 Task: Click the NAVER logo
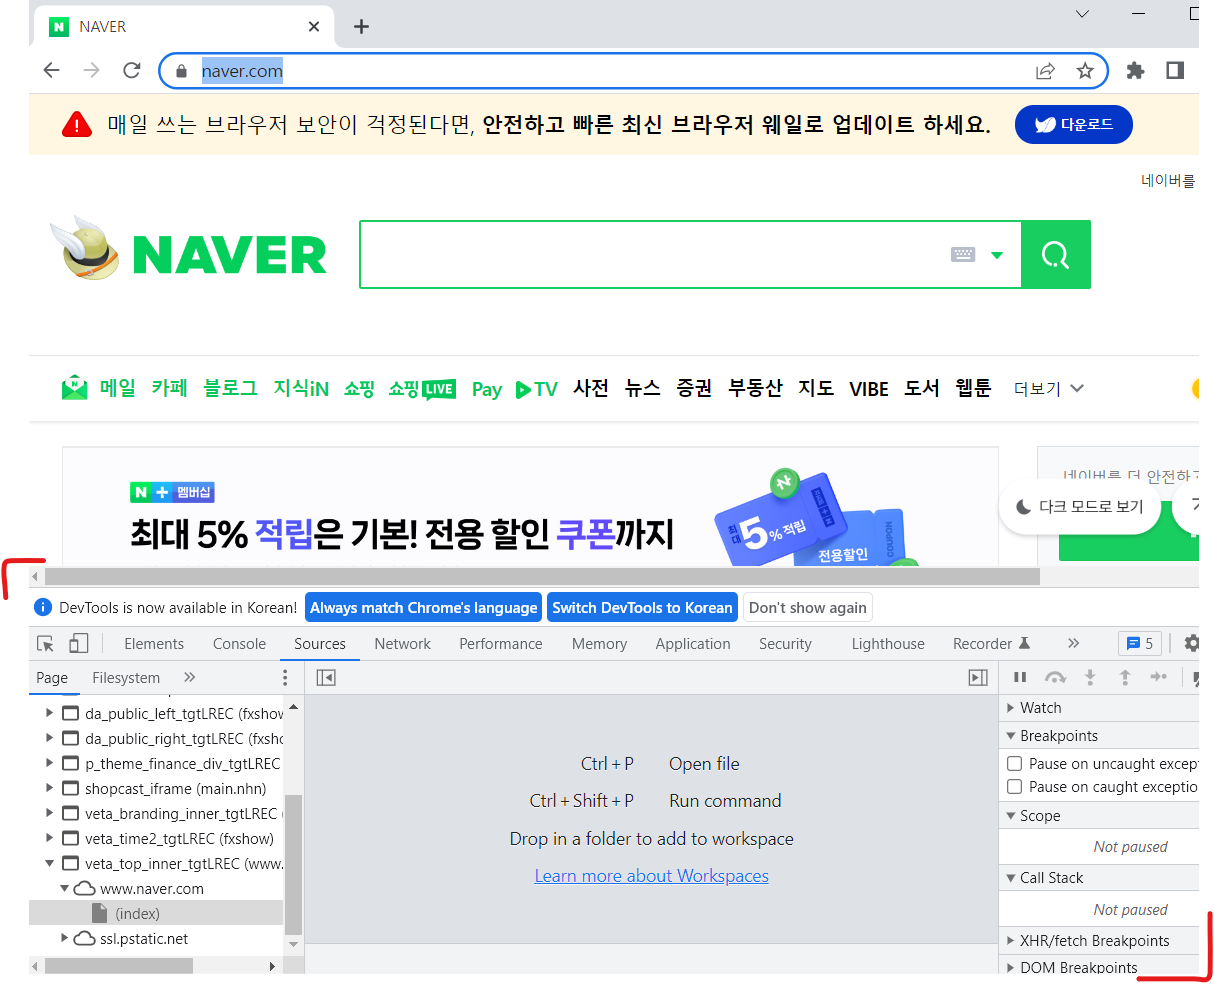coord(229,255)
